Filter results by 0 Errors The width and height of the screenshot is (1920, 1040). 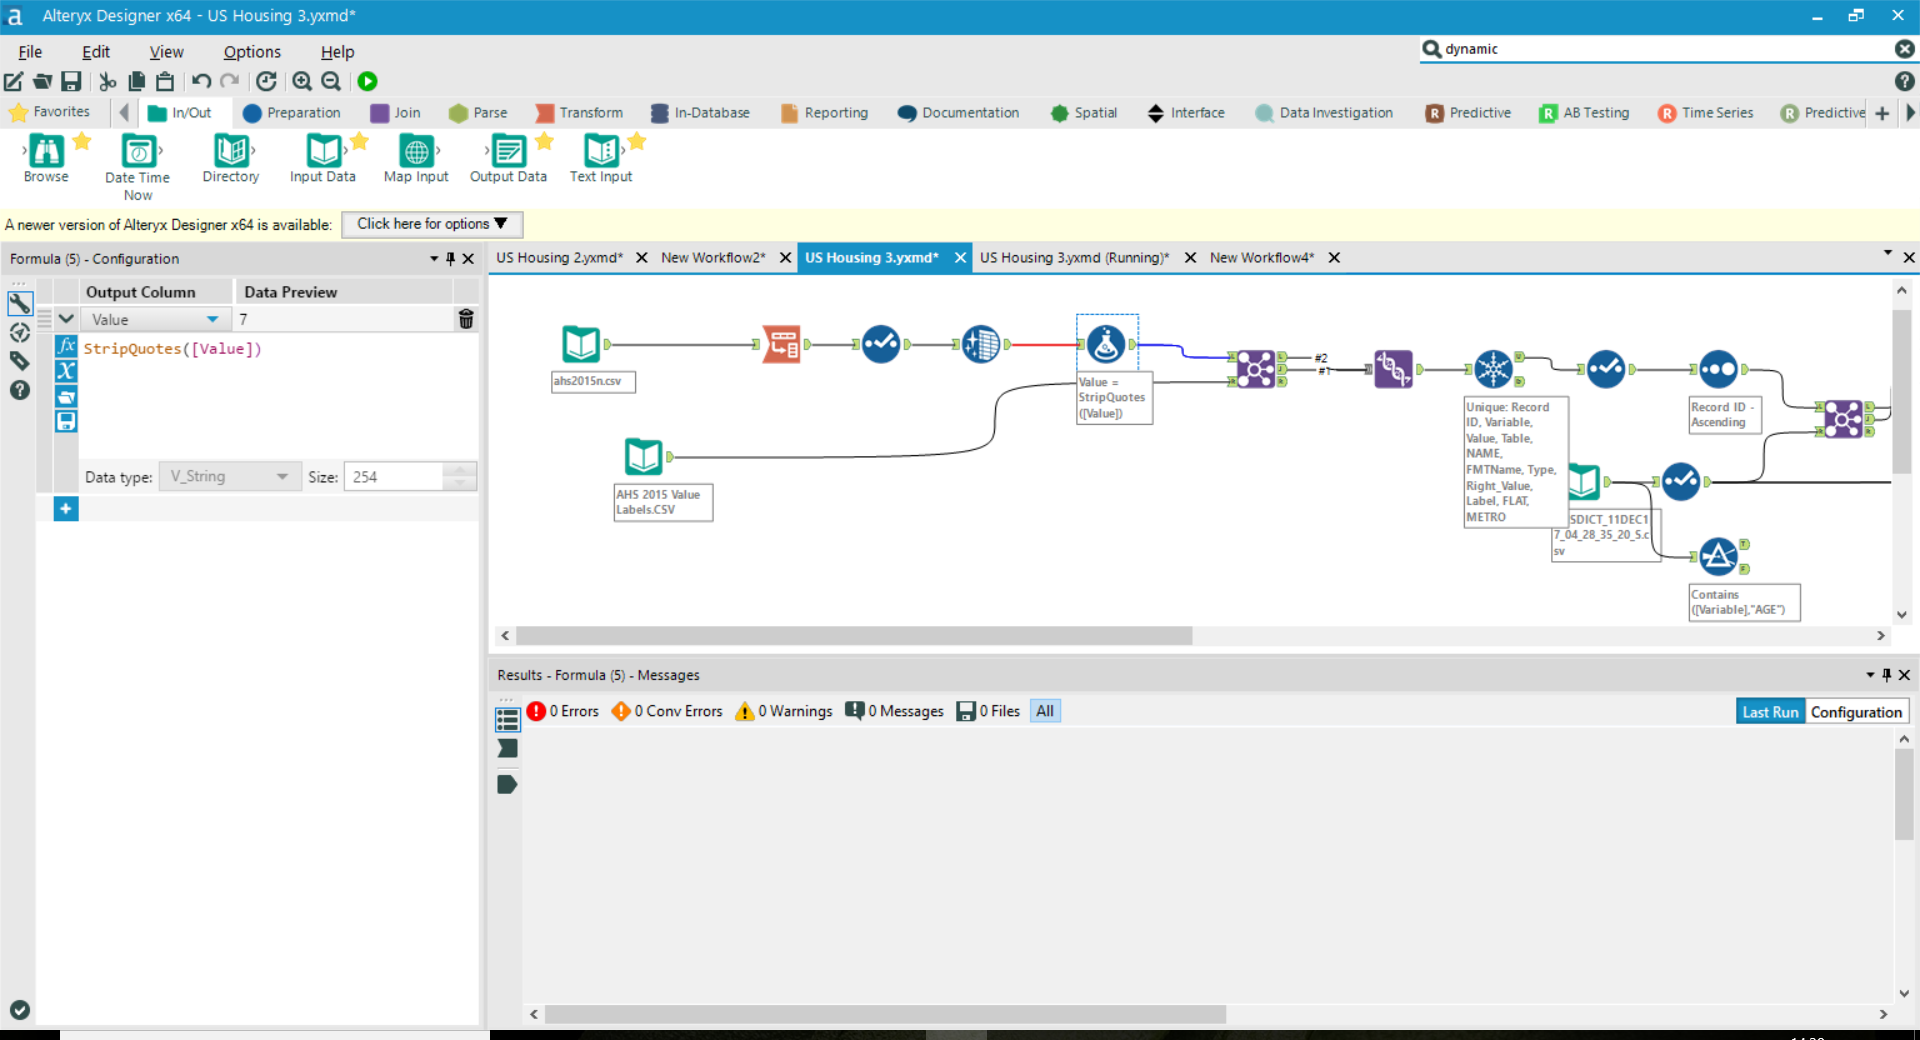point(563,711)
